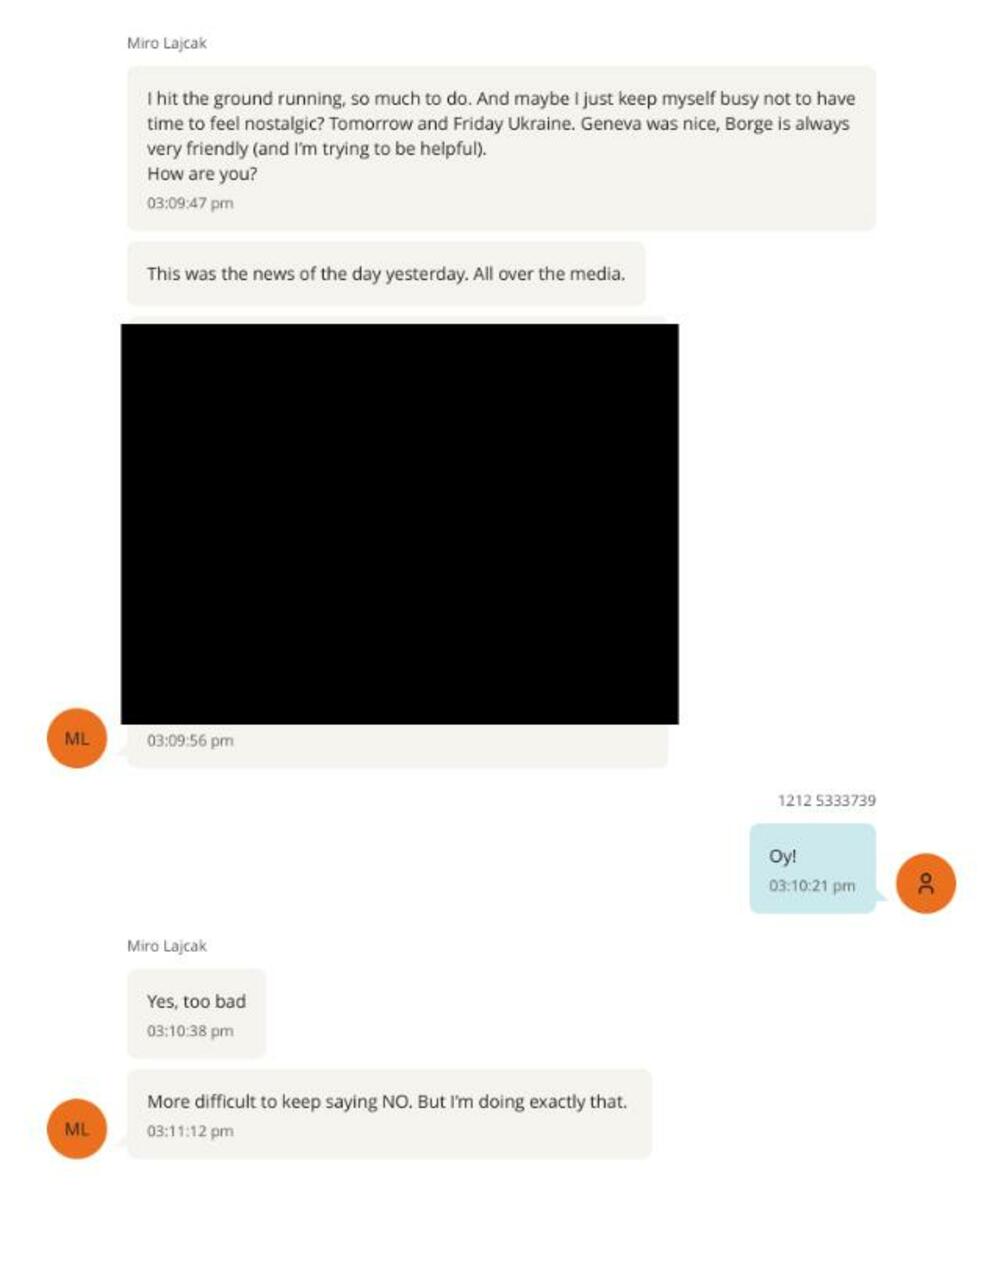This screenshot has width=1000, height=1288.
Task: Click the phone number 1212 5333739
Action: click(826, 800)
